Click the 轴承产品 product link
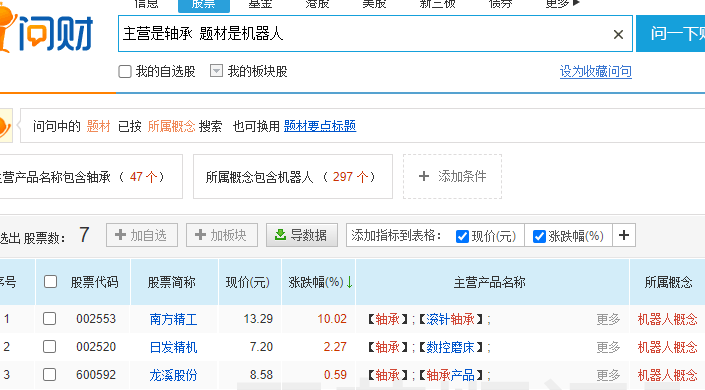The width and height of the screenshot is (705, 390). [451, 375]
